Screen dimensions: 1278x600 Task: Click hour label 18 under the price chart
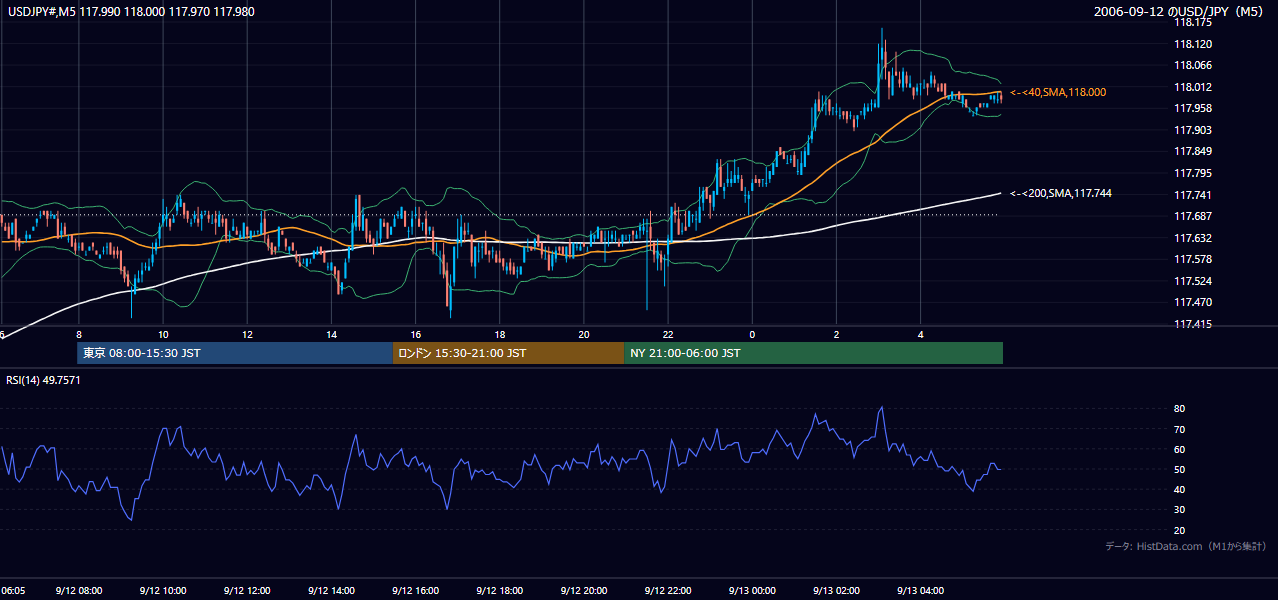click(500, 335)
